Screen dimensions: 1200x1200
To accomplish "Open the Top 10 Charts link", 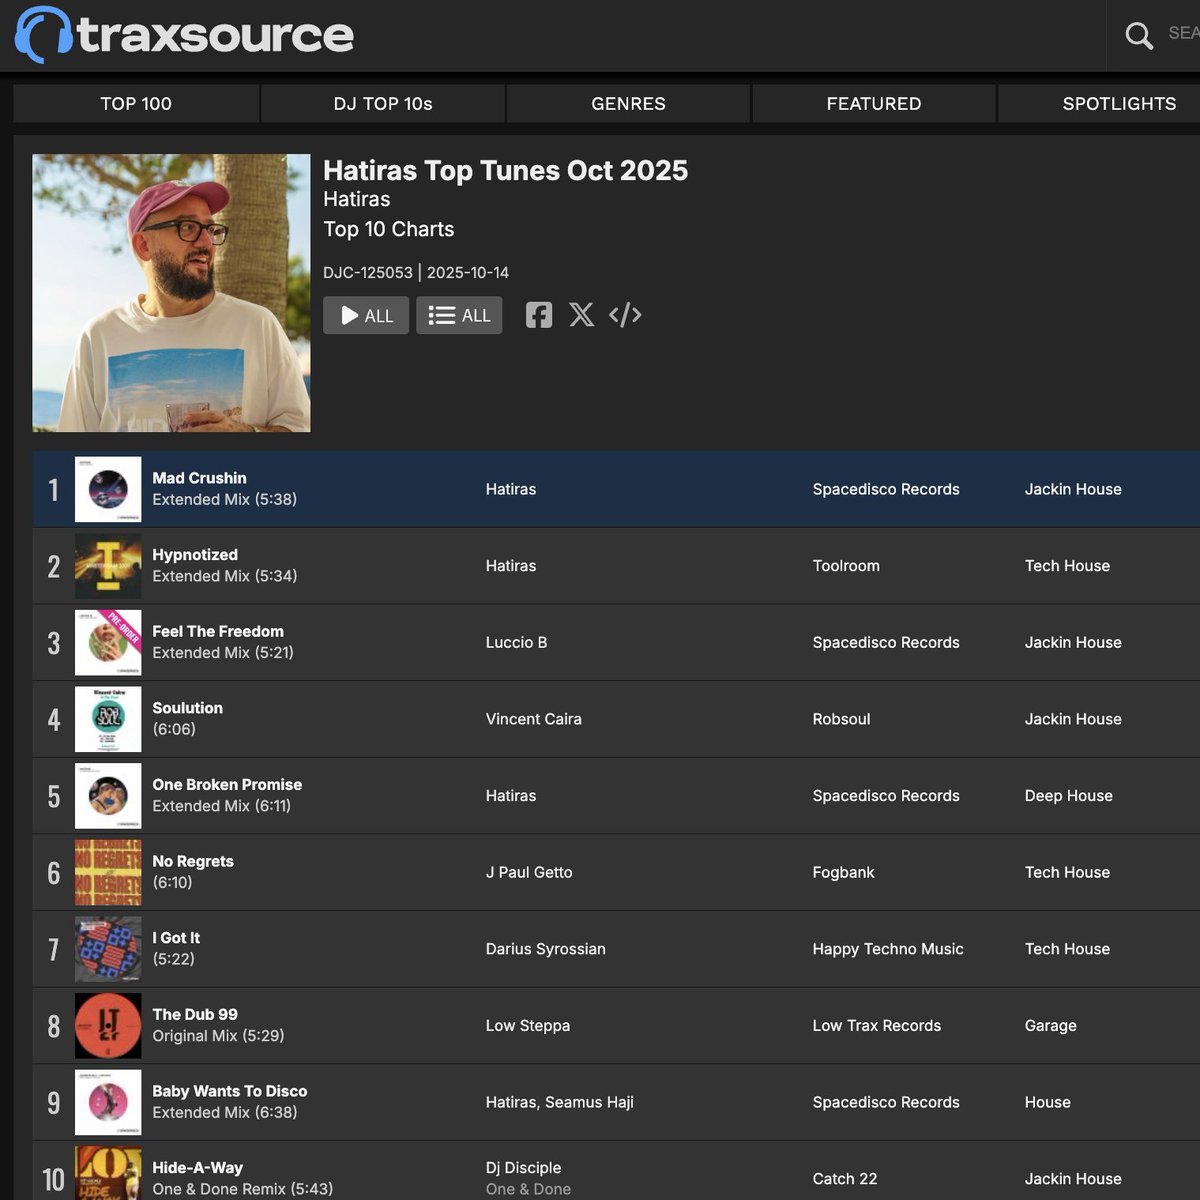I will 389,229.
